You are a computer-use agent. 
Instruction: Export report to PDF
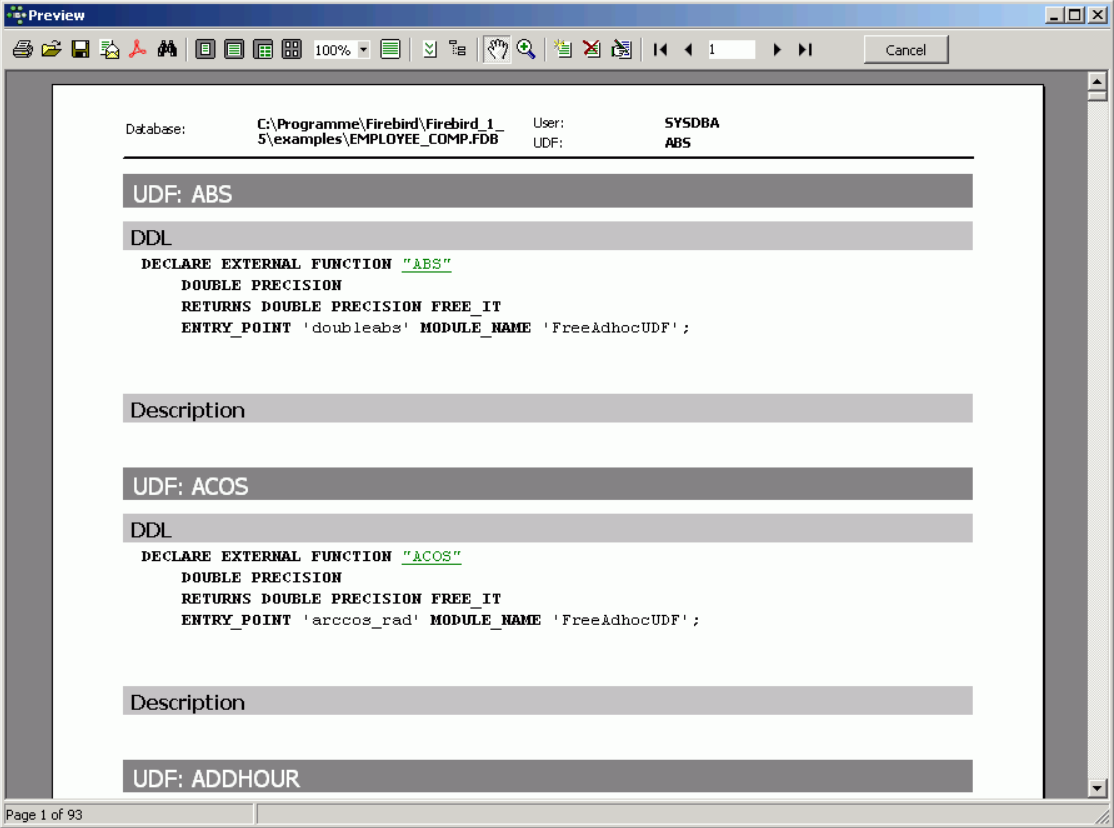click(138, 50)
